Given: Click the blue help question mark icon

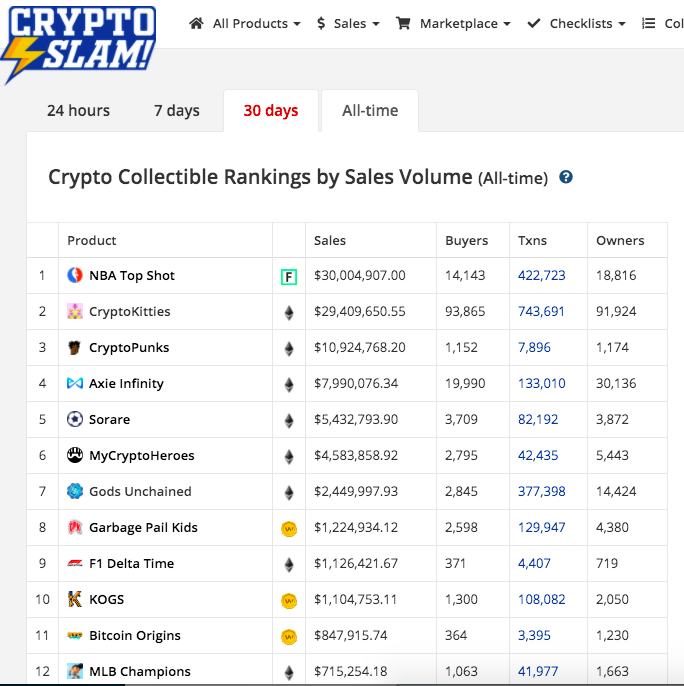Looking at the screenshot, I should point(566,177).
